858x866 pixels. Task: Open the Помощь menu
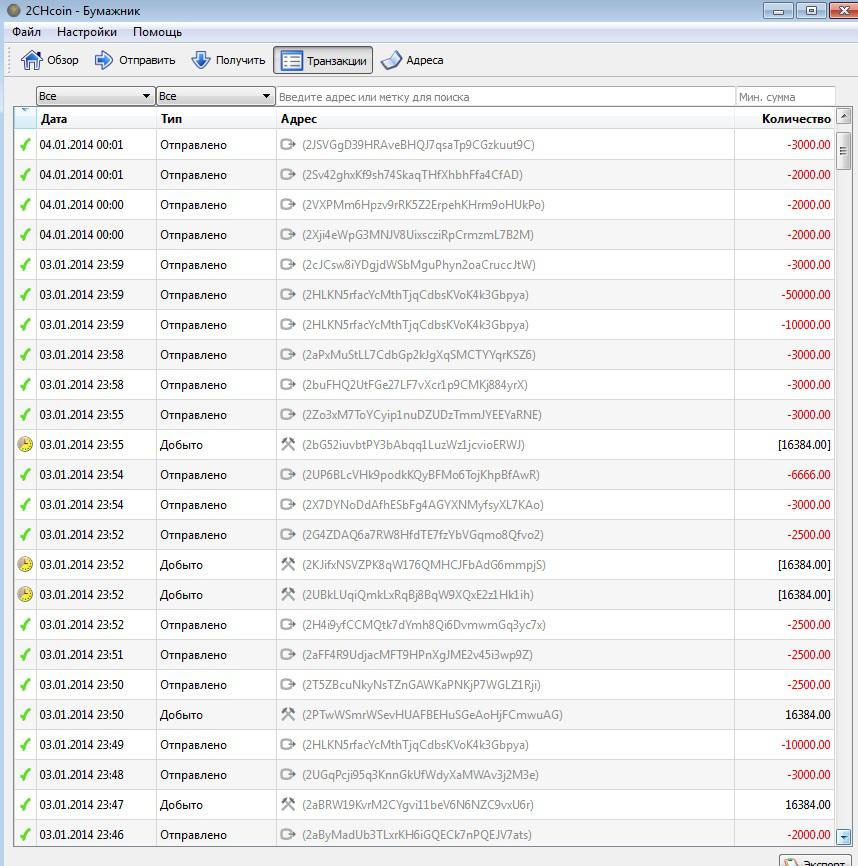(x=157, y=32)
